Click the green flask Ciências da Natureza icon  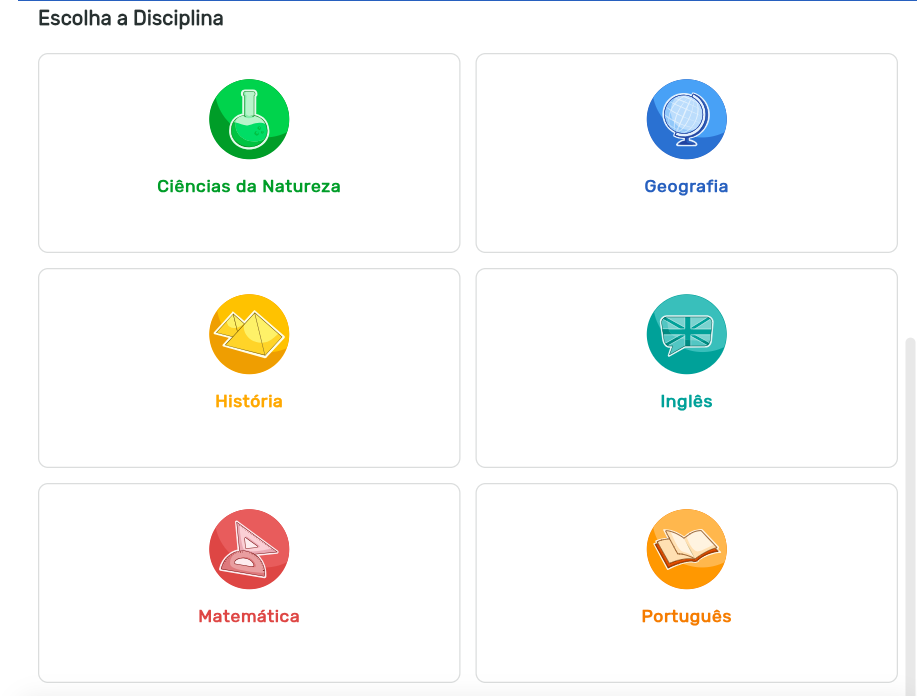click(x=249, y=119)
